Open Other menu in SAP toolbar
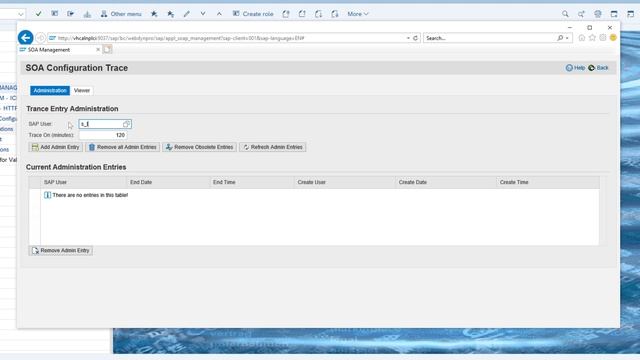 pyautogui.click(x=121, y=14)
